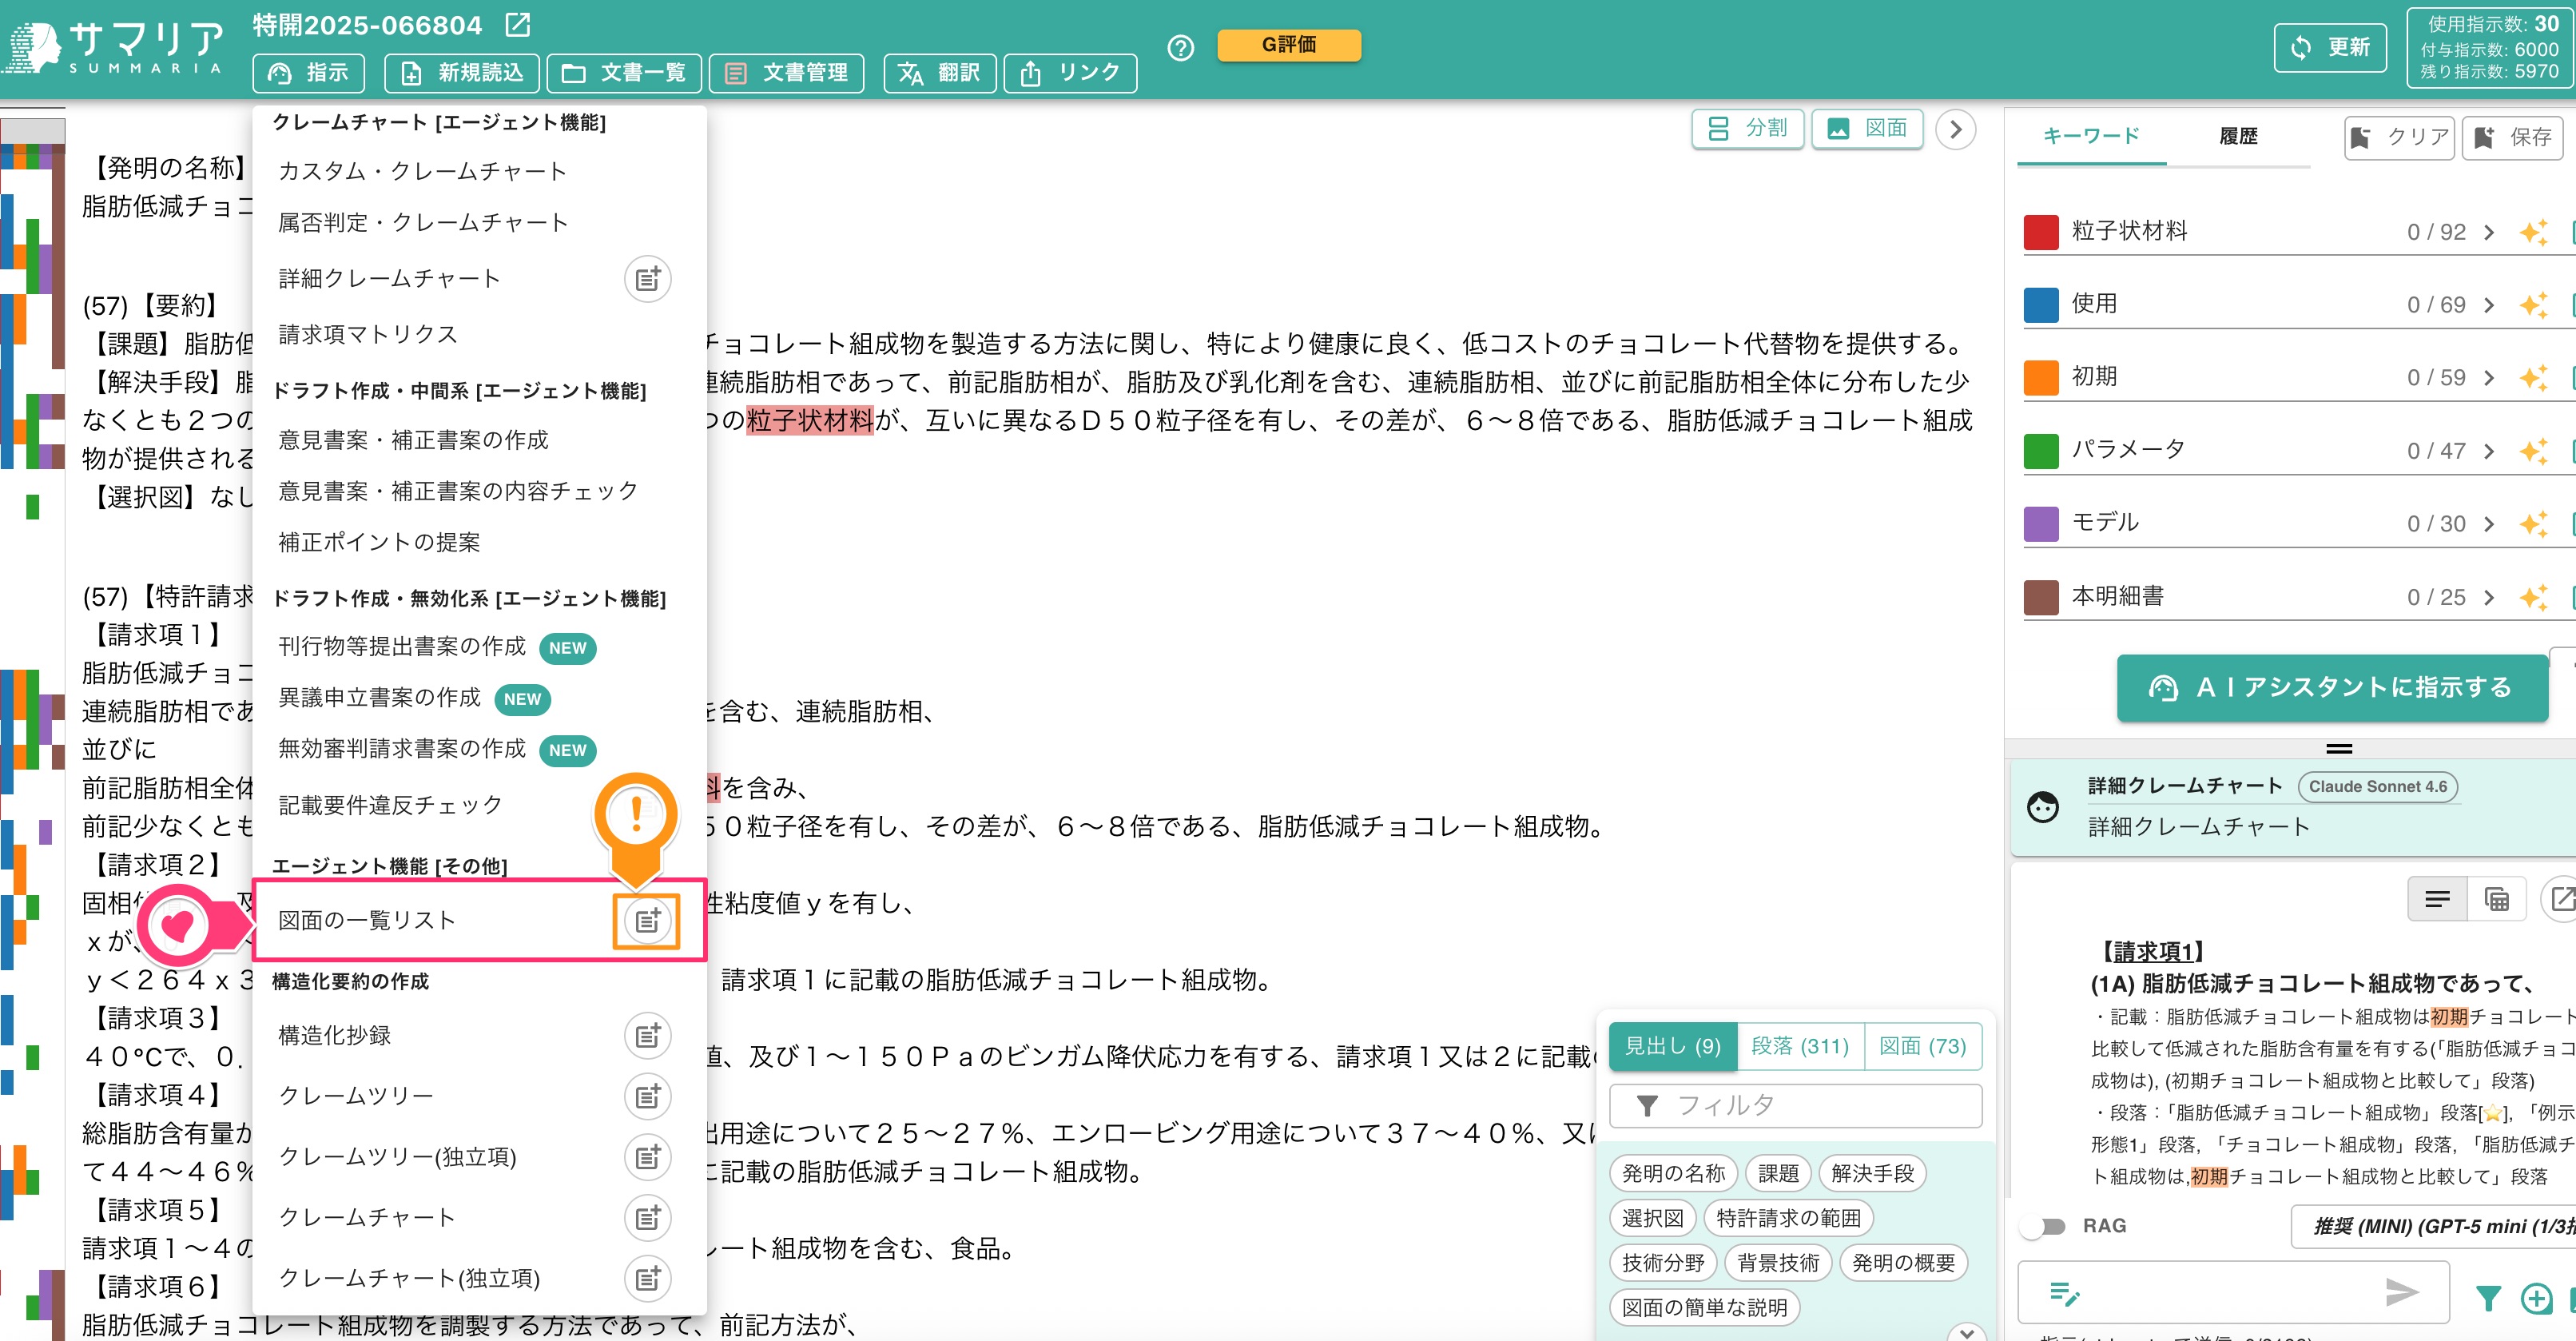Click the red swatch for 粒子状材料
The height and width of the screenshot is (1341, 2576).
click(x=2041, y=232)
